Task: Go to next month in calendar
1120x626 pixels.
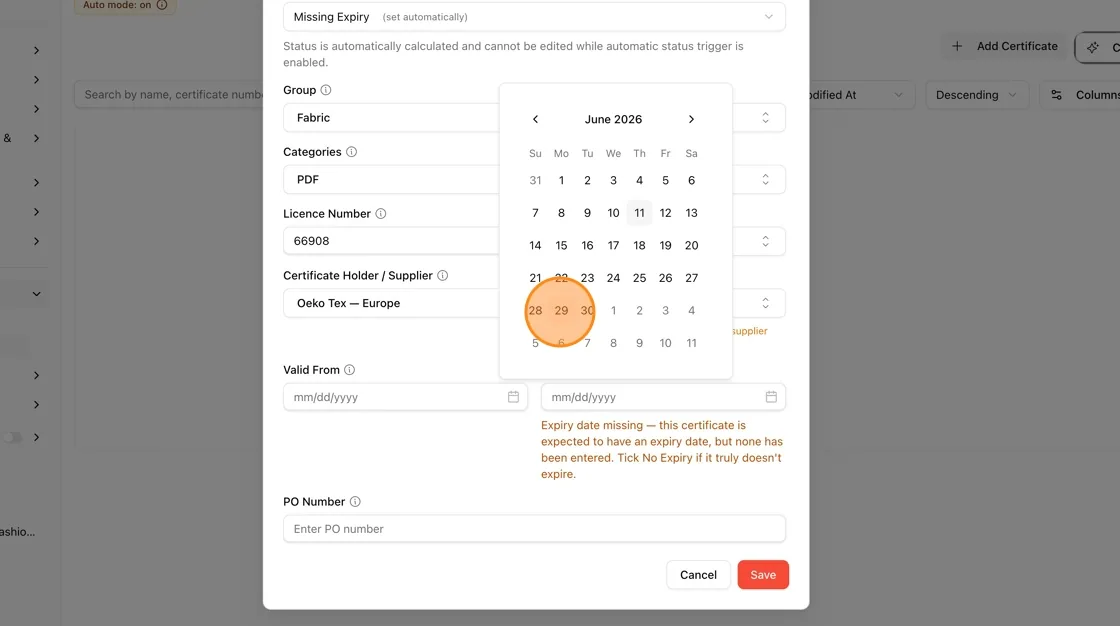Action: (x=691, y=119)
